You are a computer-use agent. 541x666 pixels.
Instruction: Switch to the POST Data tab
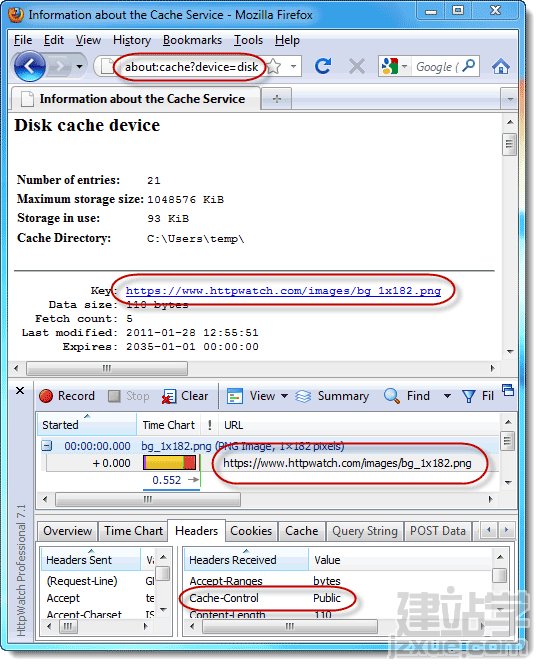[x=438, y=531]
